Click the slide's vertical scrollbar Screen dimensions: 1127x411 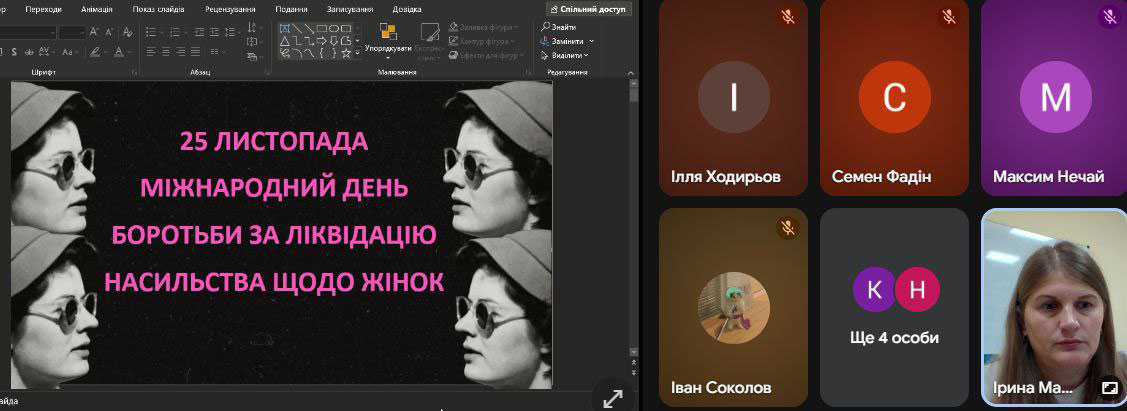coord(633,220)
